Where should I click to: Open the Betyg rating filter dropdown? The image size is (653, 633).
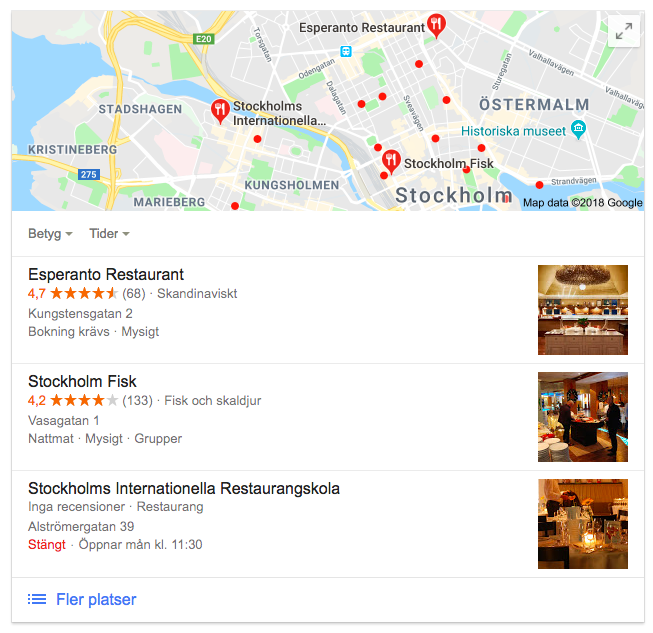50,234
